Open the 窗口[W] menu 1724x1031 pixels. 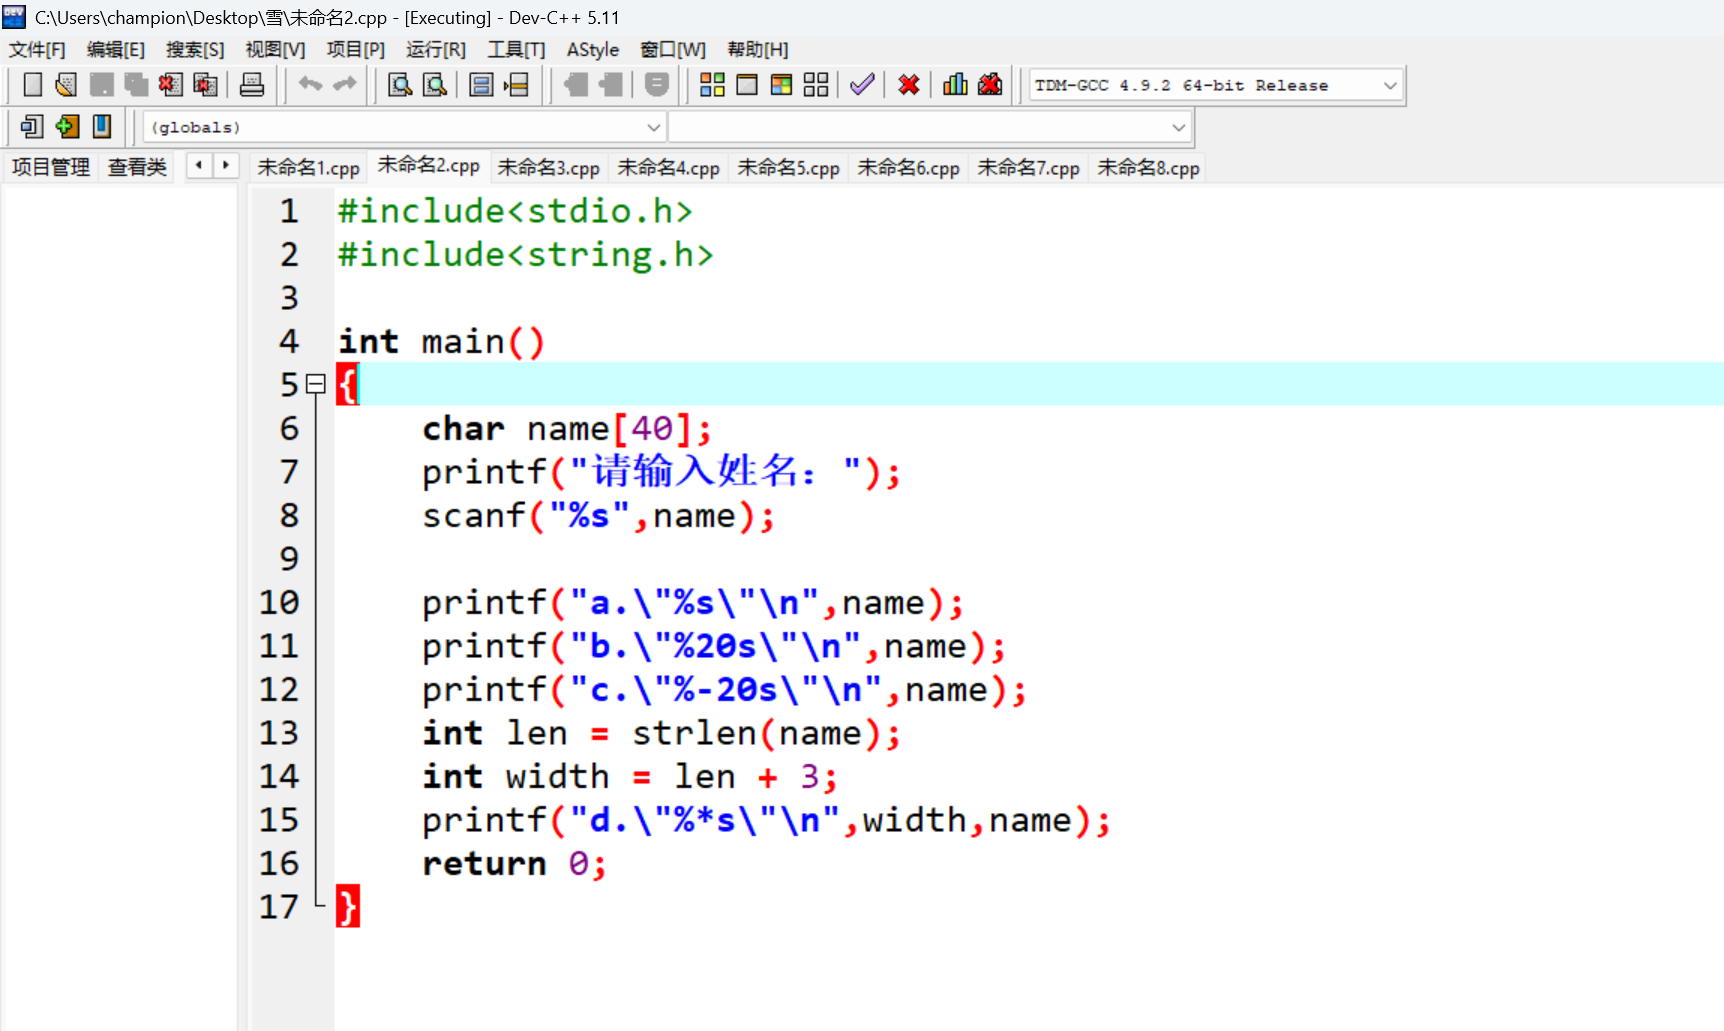[x=673, y=50]
